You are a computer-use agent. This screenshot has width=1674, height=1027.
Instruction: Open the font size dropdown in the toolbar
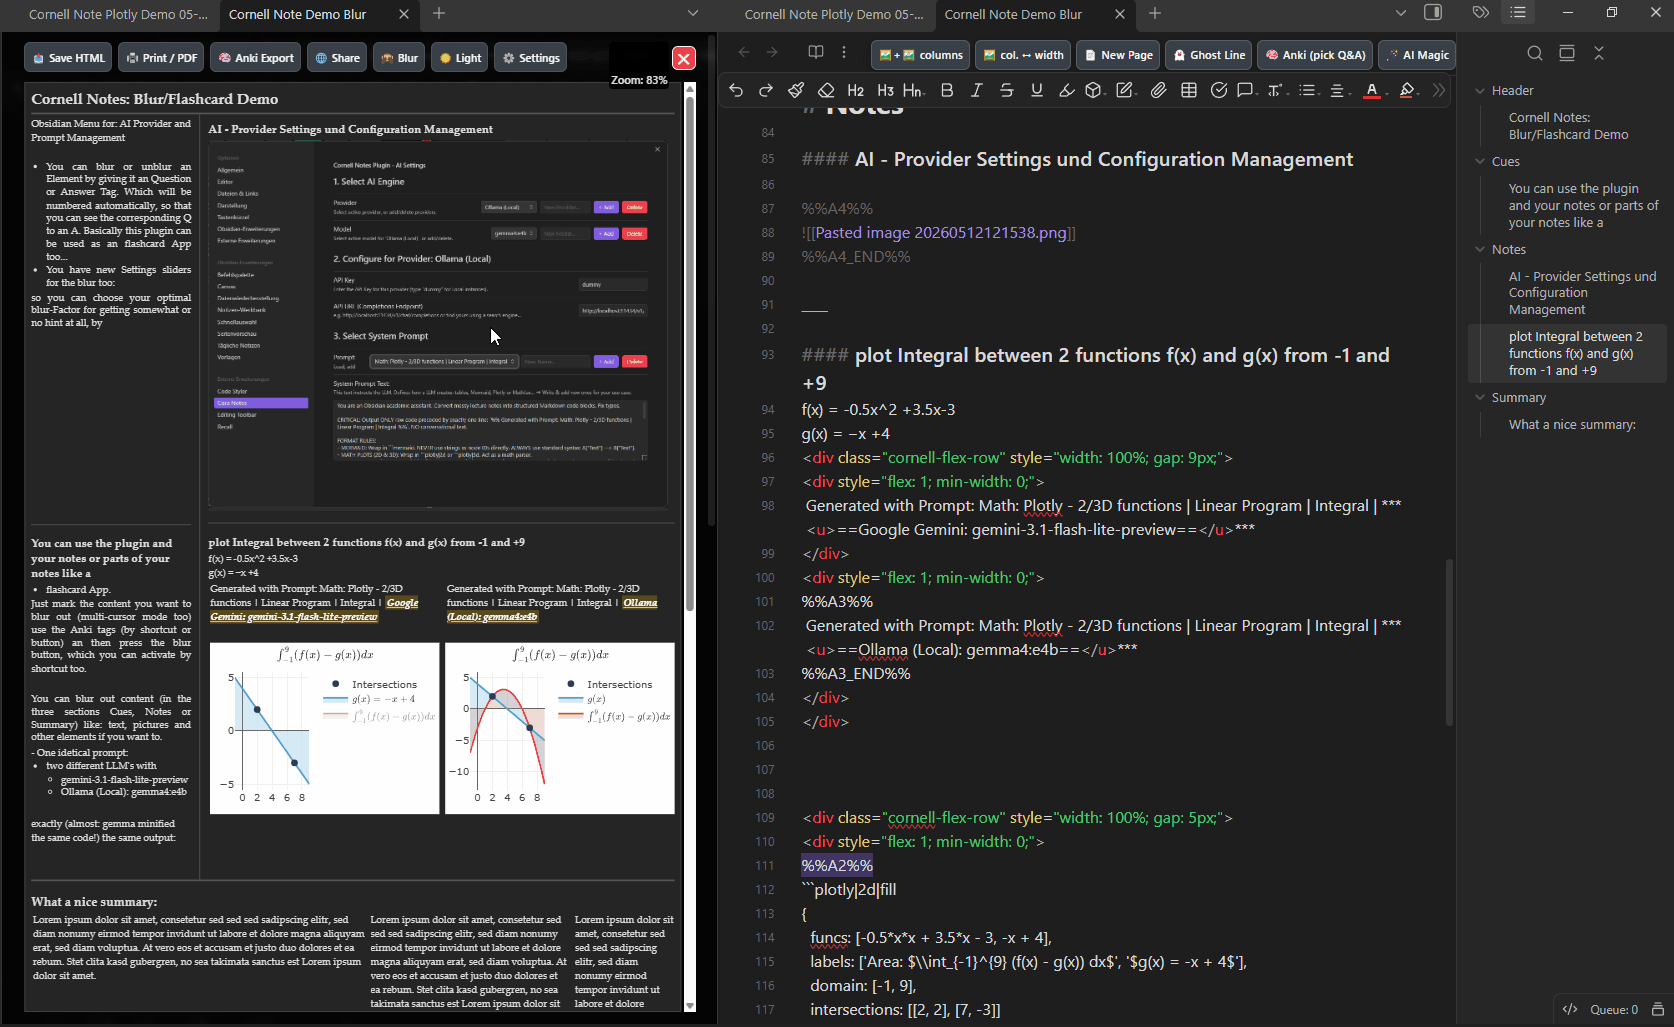[x=1276, y=90]
